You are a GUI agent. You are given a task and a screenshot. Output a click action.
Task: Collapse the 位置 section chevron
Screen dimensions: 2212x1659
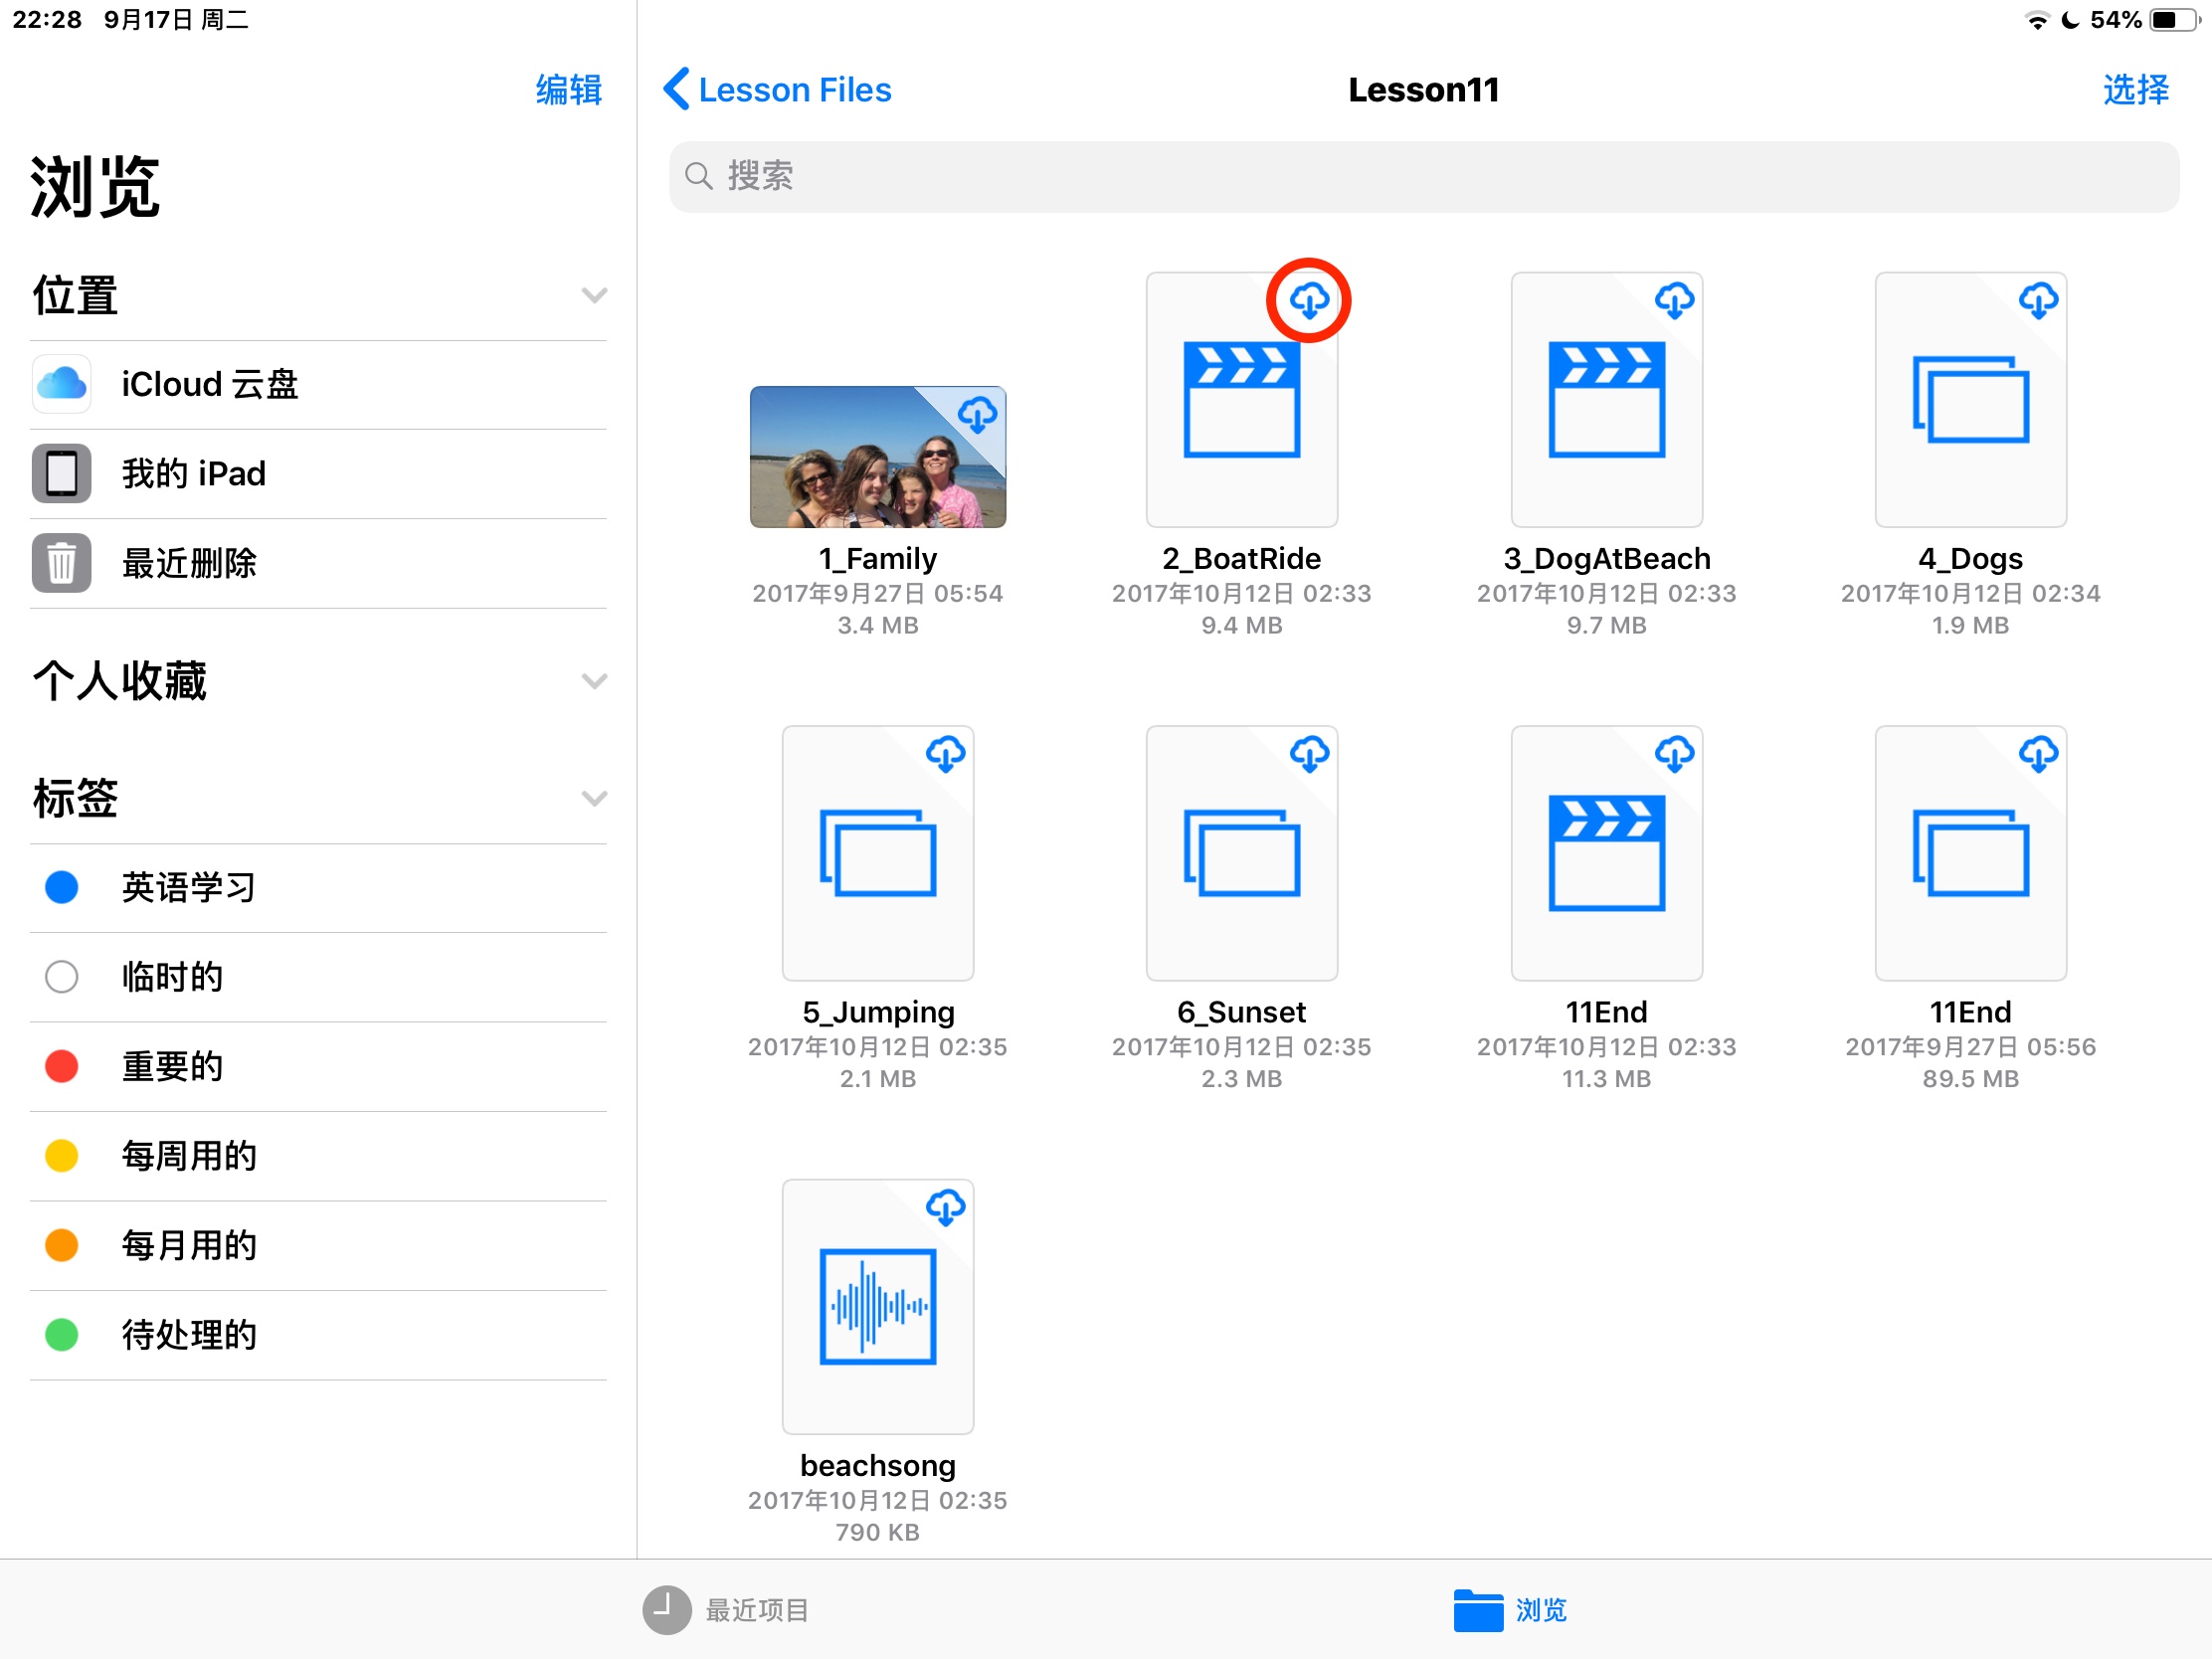594,295
